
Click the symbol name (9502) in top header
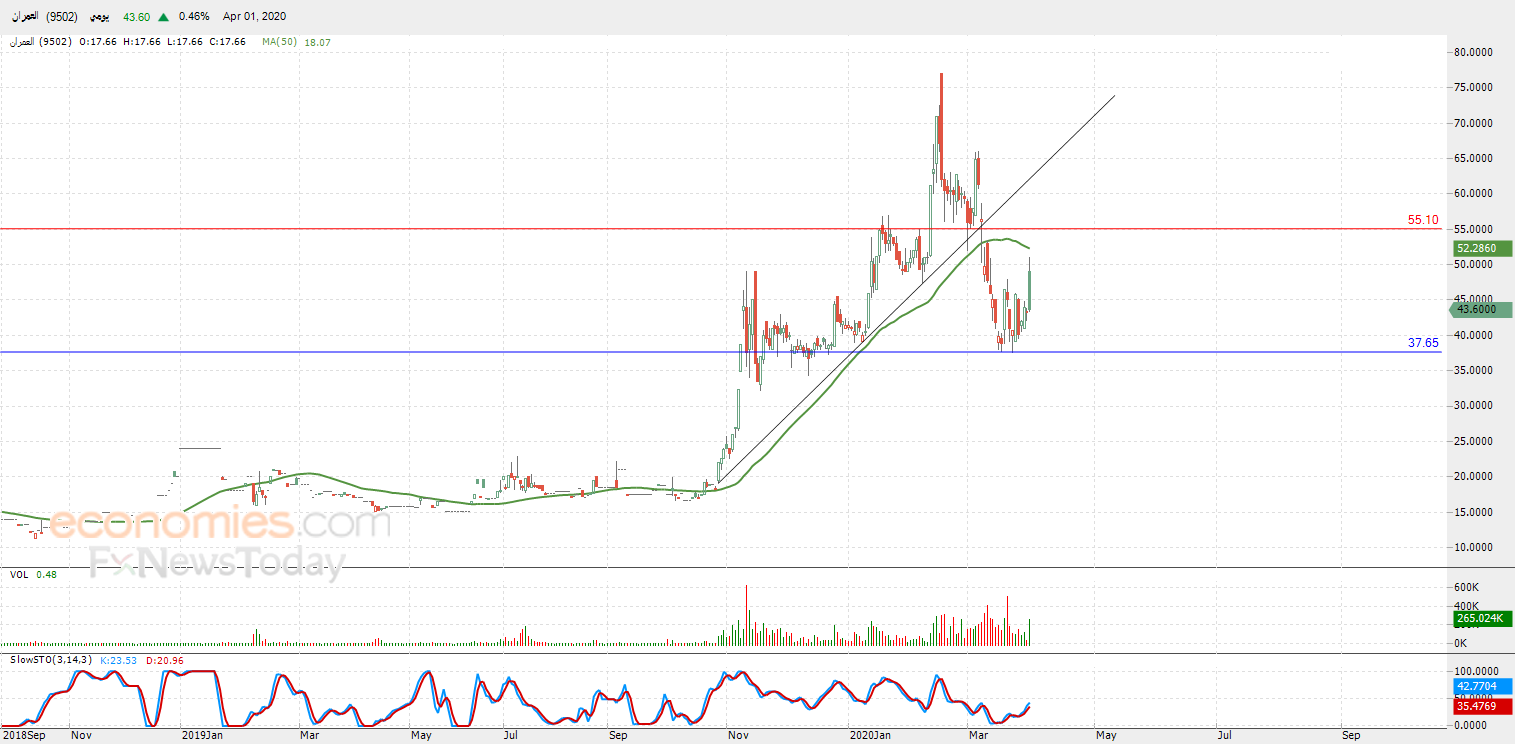tap(43, 17)
